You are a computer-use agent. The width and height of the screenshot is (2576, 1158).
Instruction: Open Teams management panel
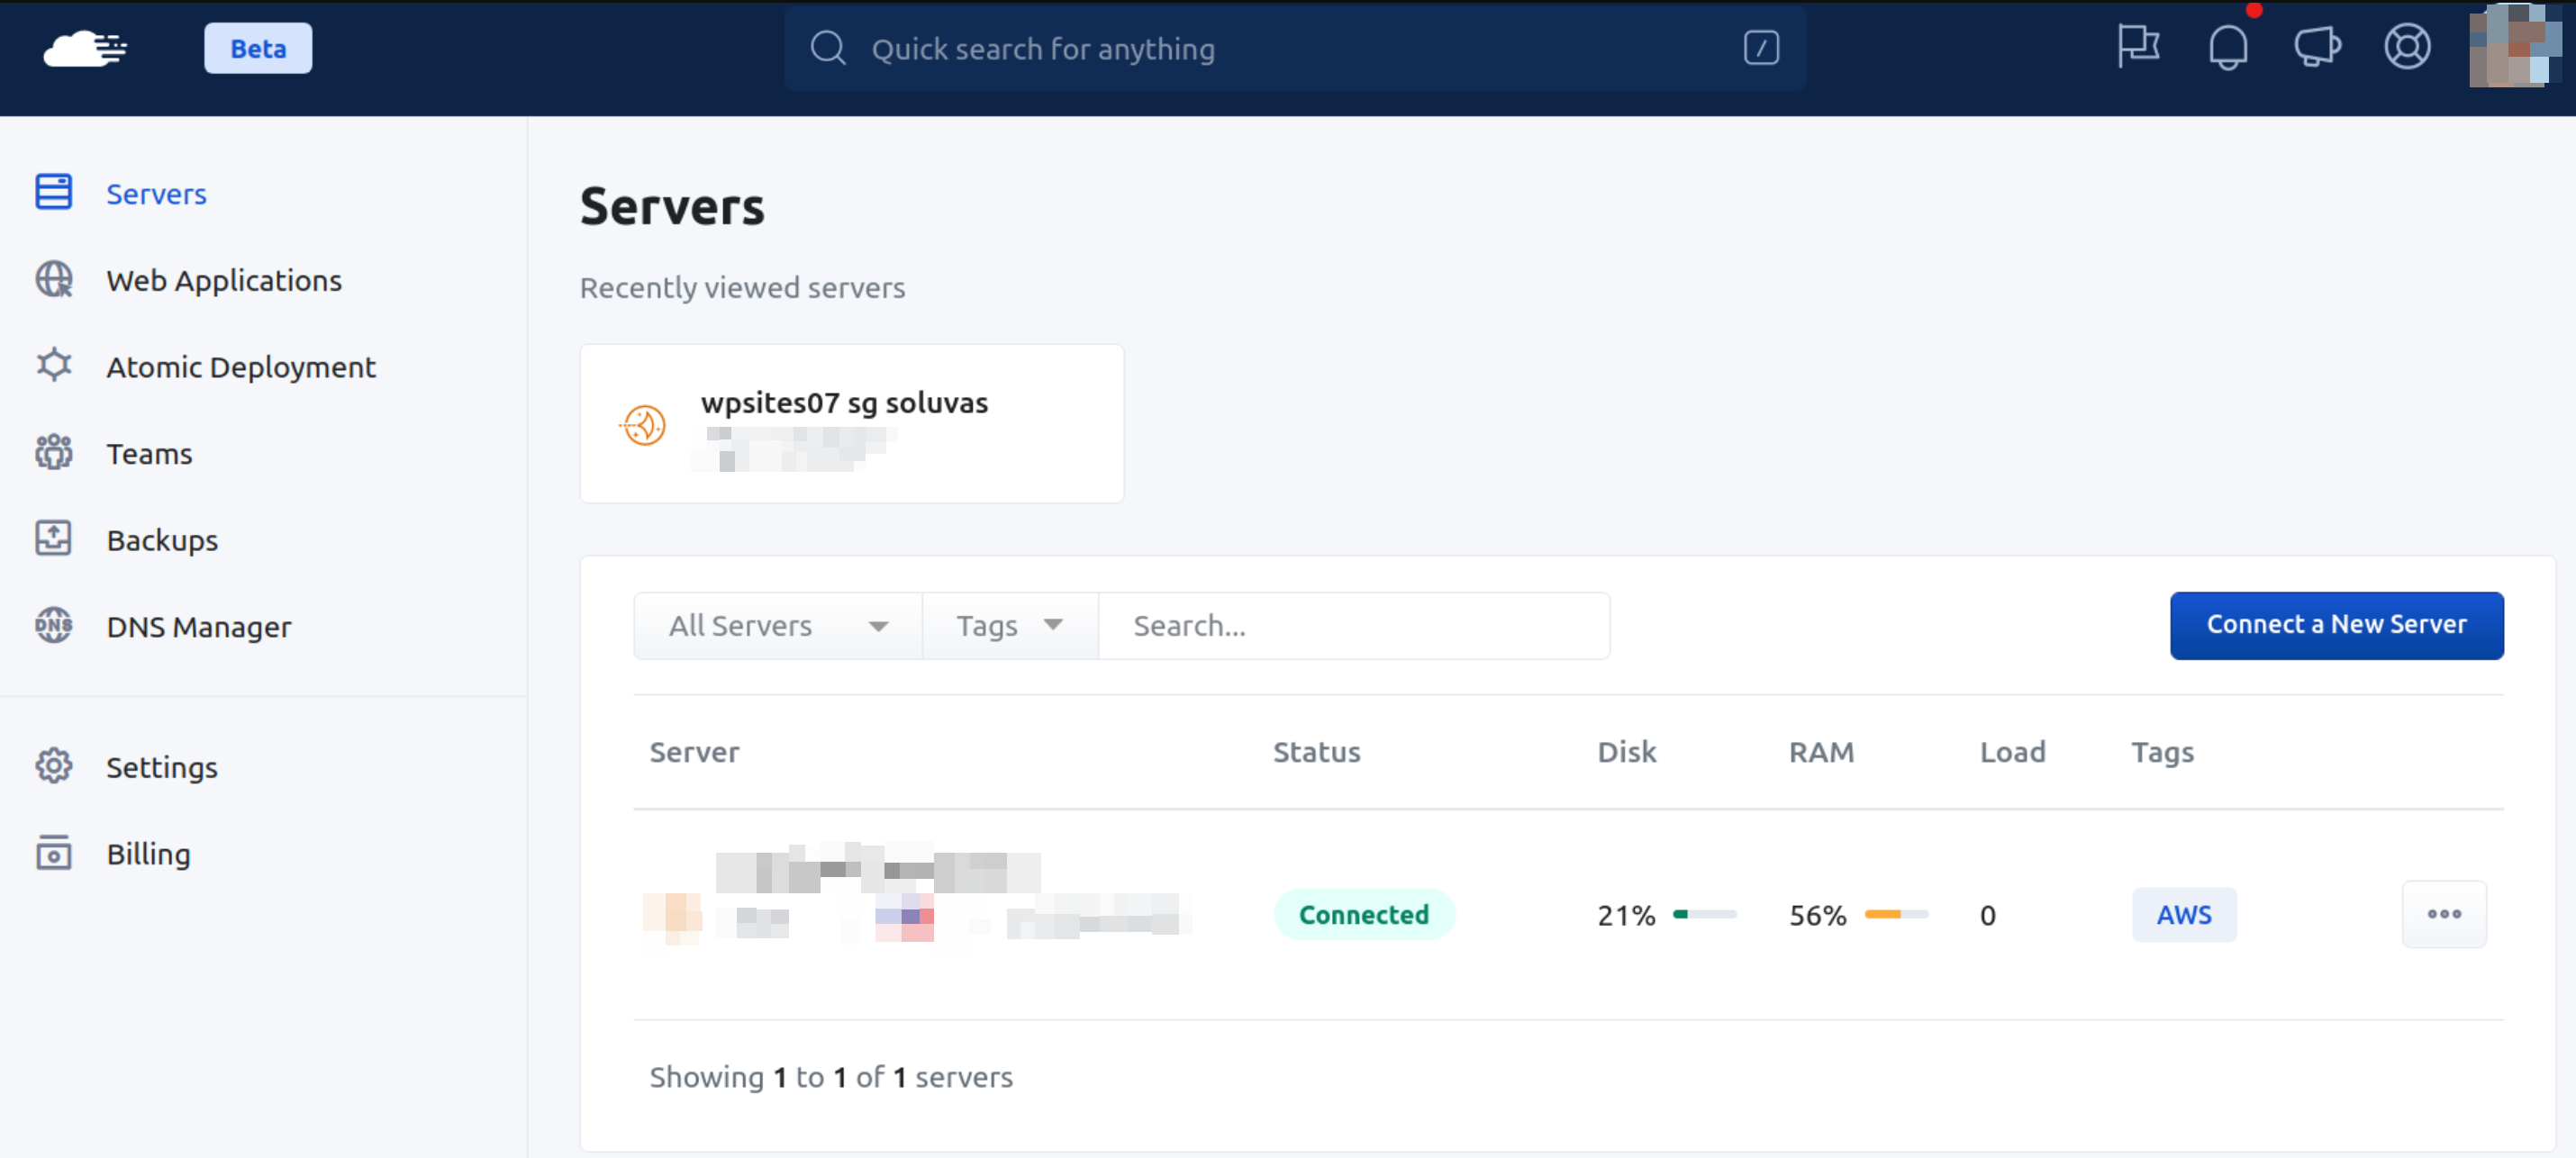[150, 453]
